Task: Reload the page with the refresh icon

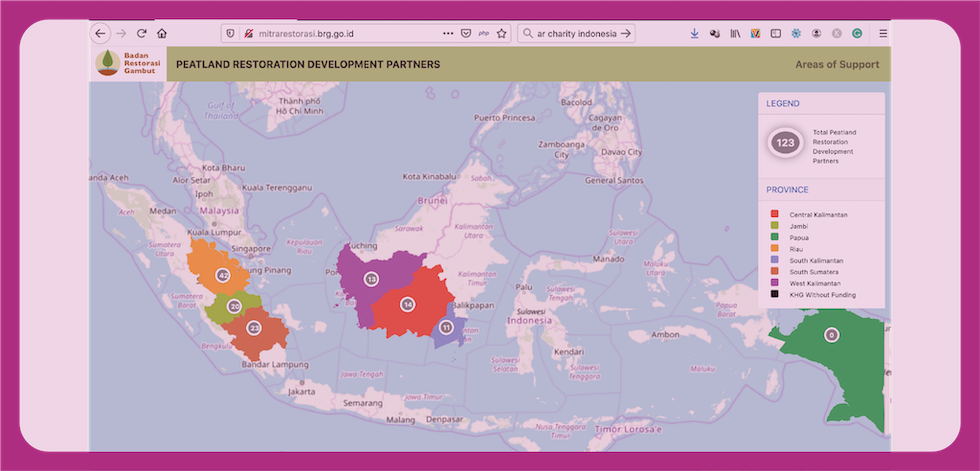Action: [142, 34]
